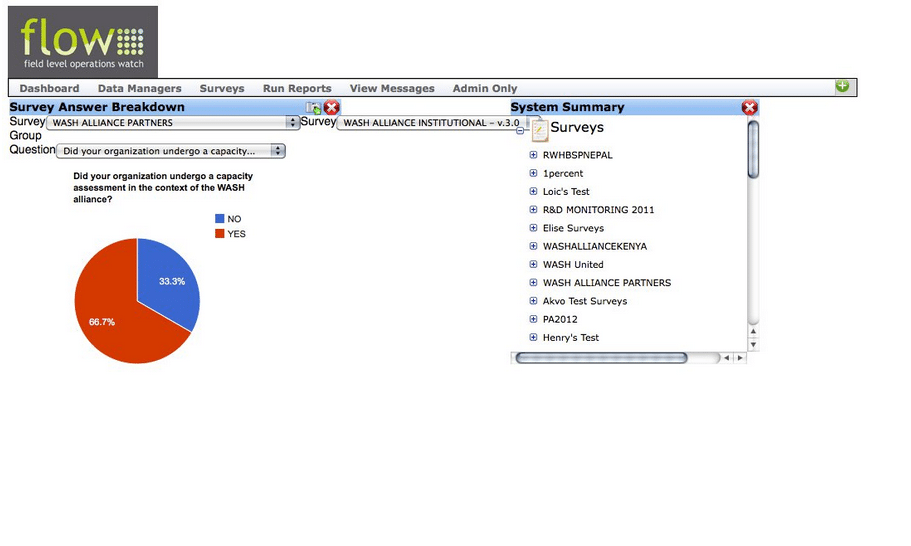The width and height of the screenshot is (911, 546).
Task: Click the Surveys notepad icon in tree
Action: [x=540, y=130]
